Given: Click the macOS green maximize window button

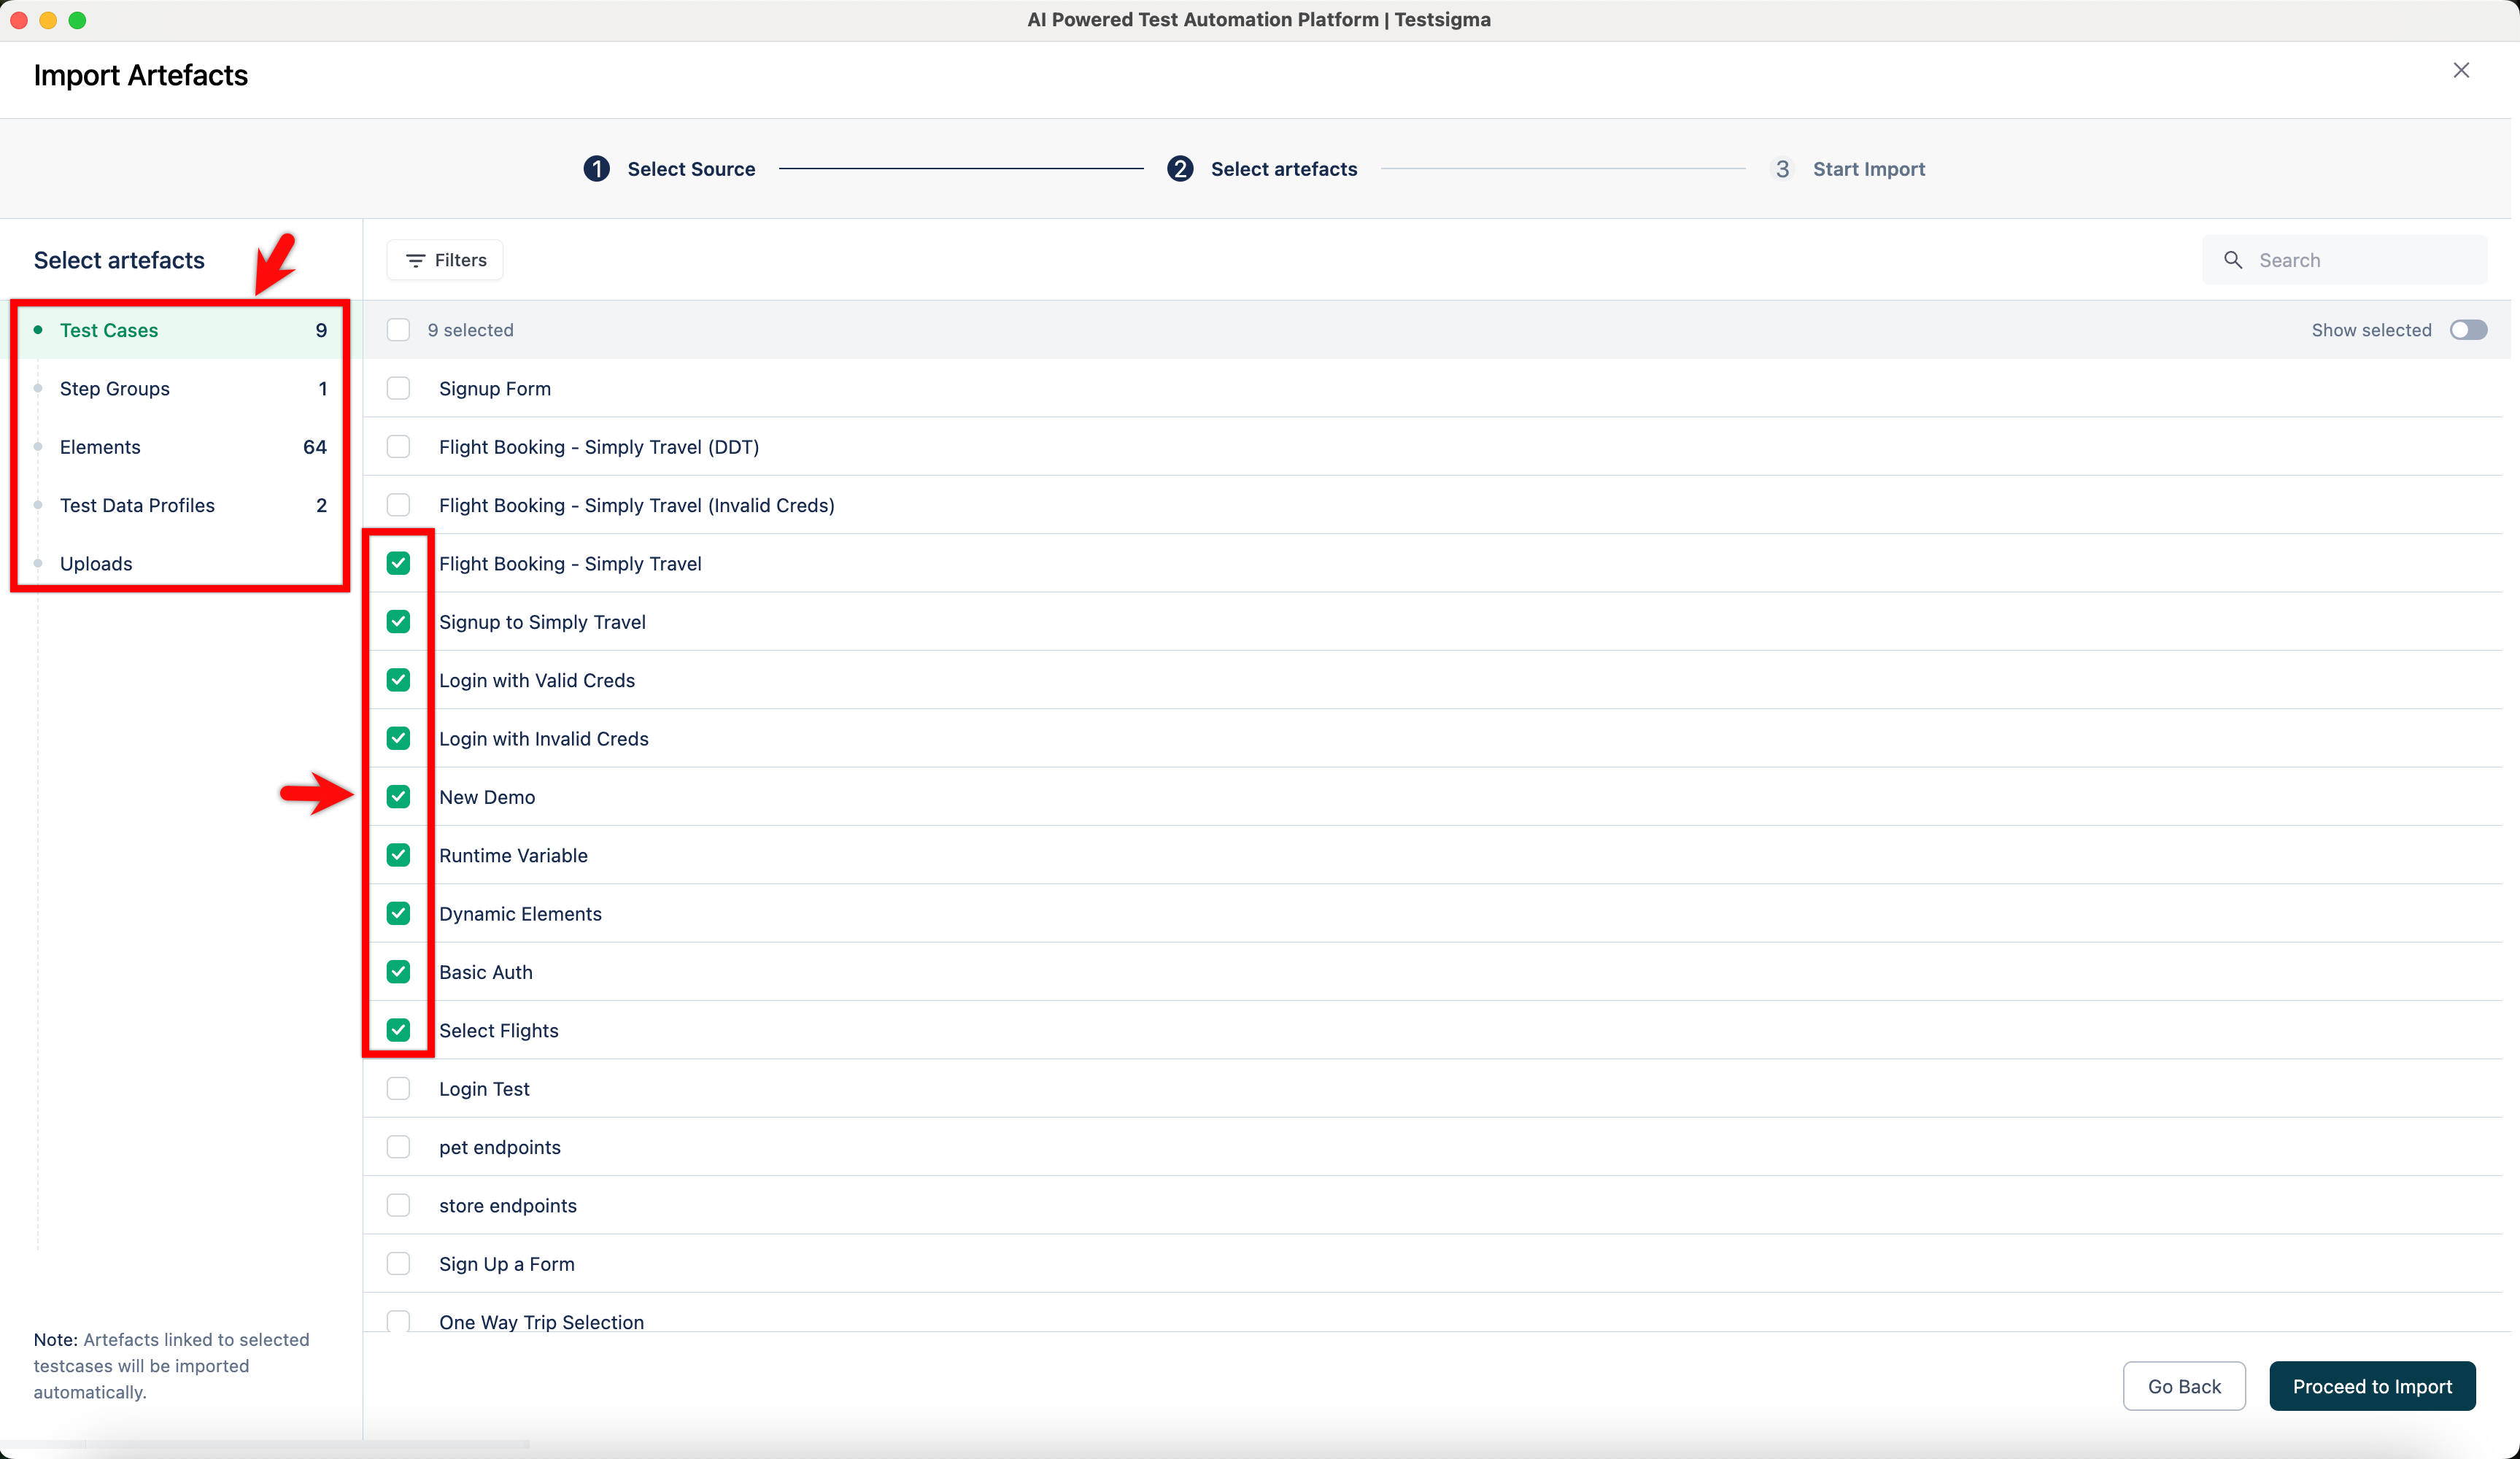Looking at the screenshot, I should click(x=77, y=20).
